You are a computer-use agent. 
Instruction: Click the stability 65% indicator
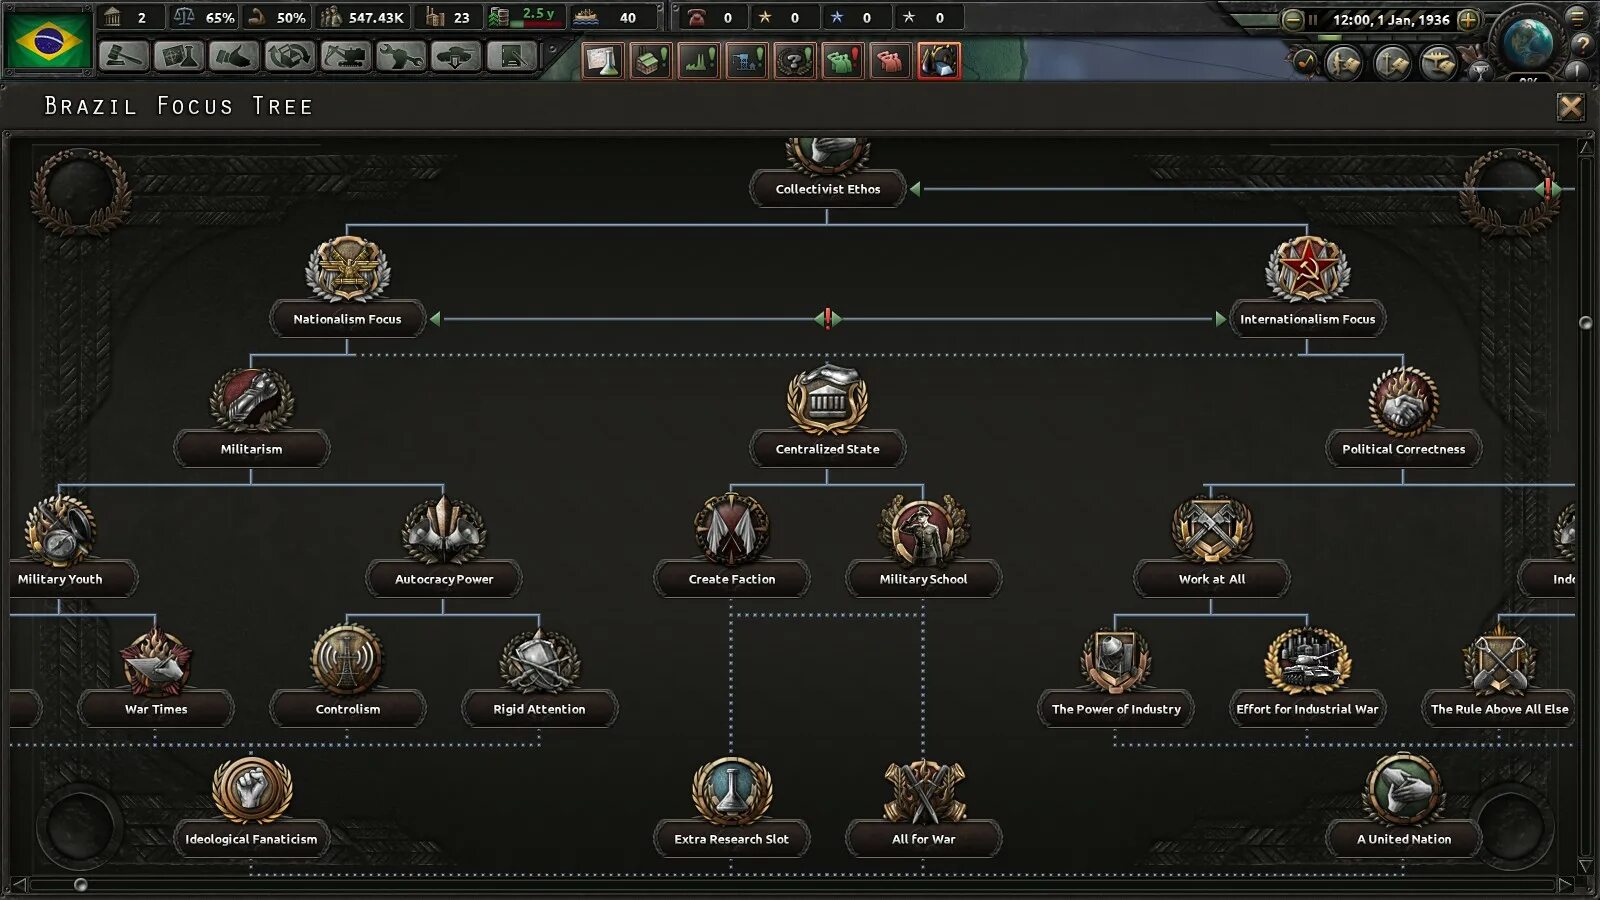(x=204, y=17)
